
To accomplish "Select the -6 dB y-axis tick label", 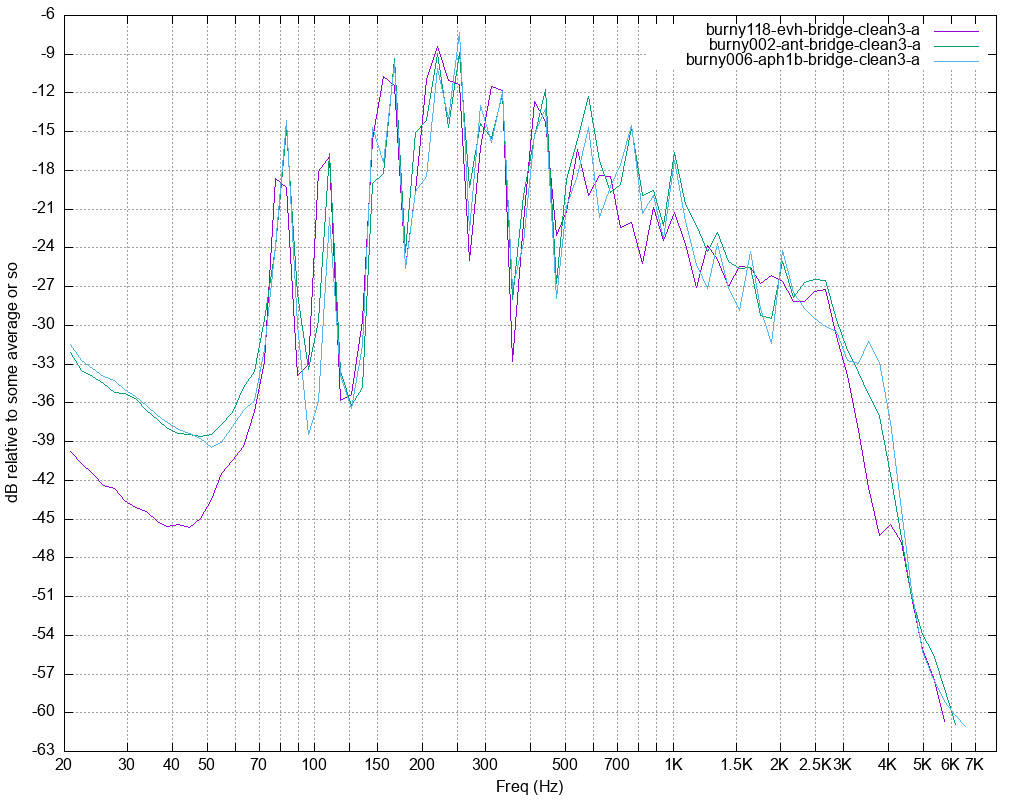I will coord(44,15).
